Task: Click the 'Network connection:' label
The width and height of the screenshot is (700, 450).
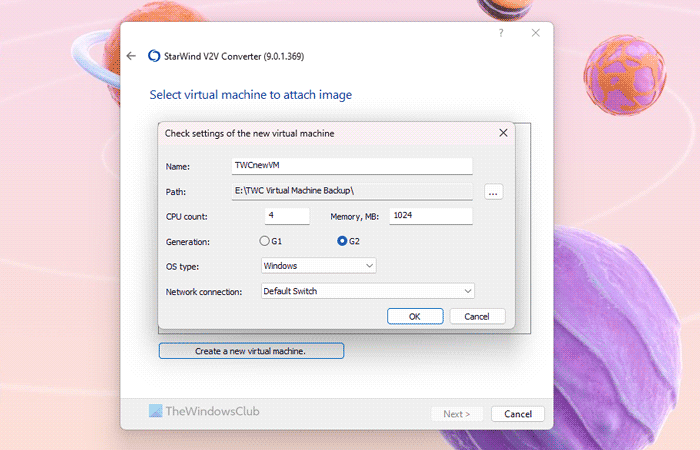Action: [204, 292]
